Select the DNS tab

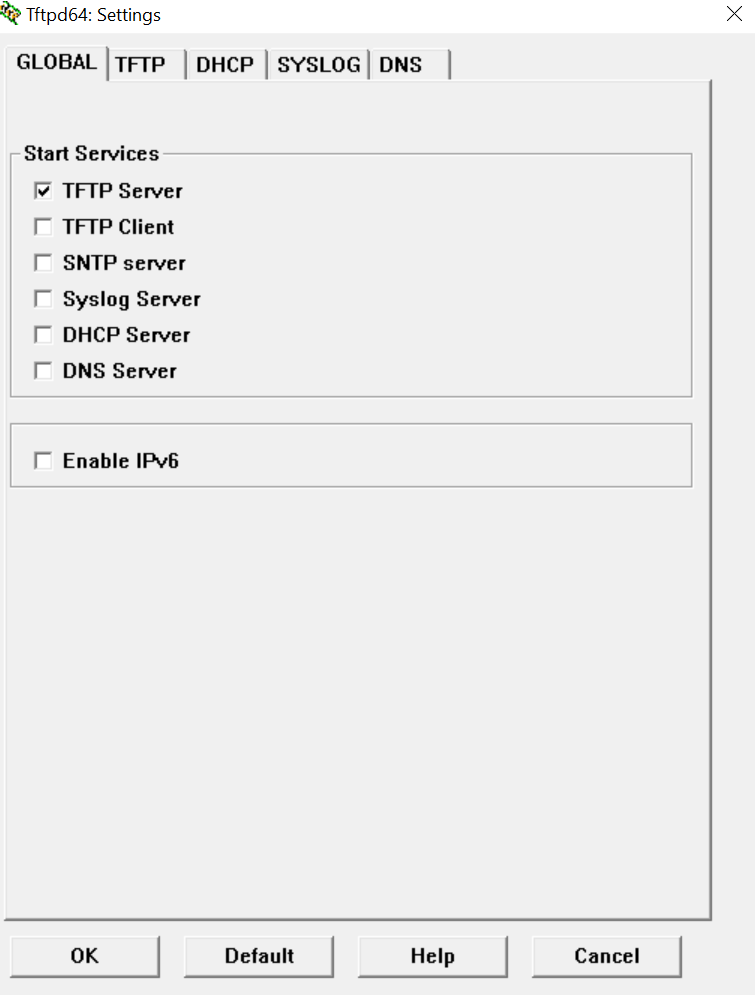(401, 65)
